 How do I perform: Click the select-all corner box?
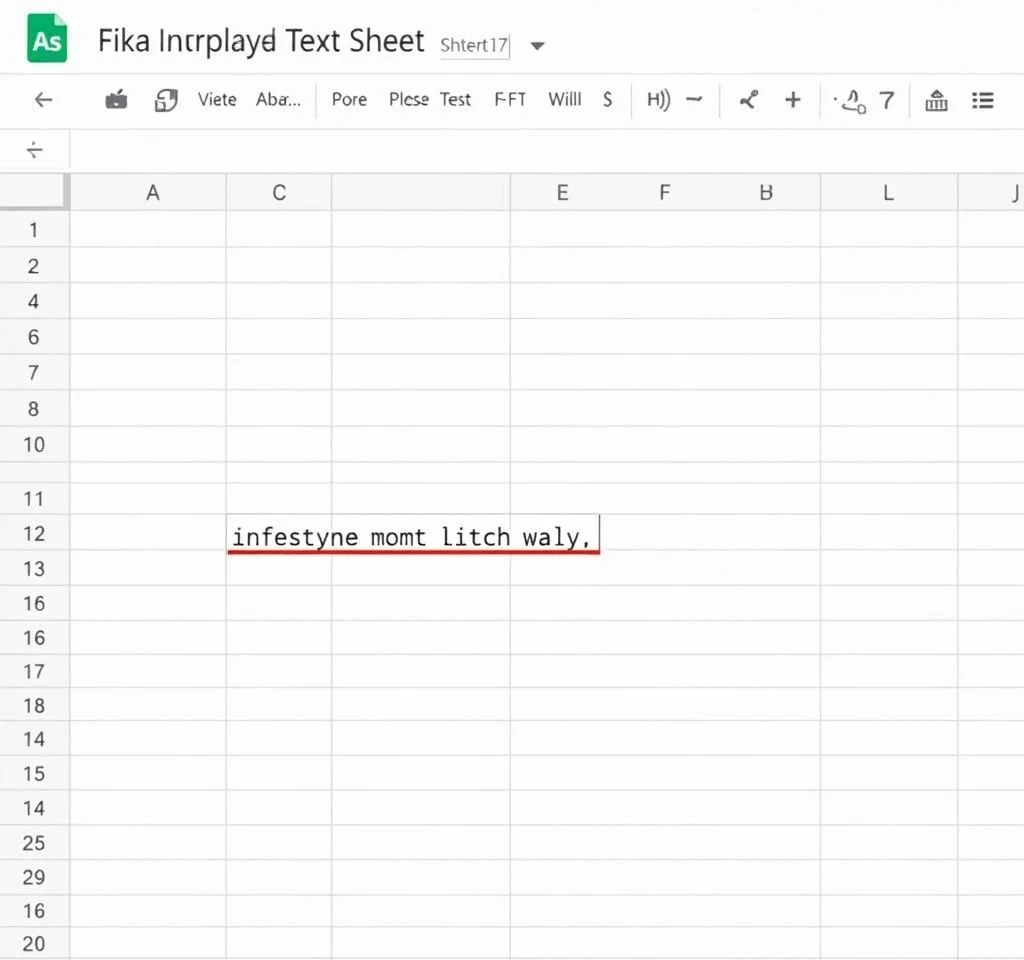click(35, 192)
